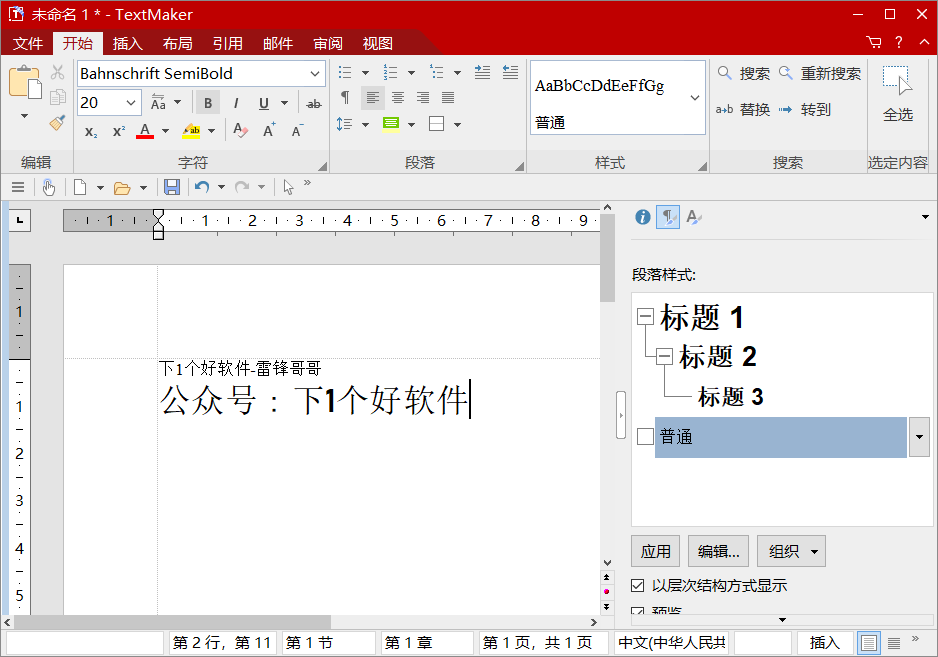The width and height of the screenshot is (938, 657).
Task: Click the strikethrough 'ab' icon
Action: [313, 103]
